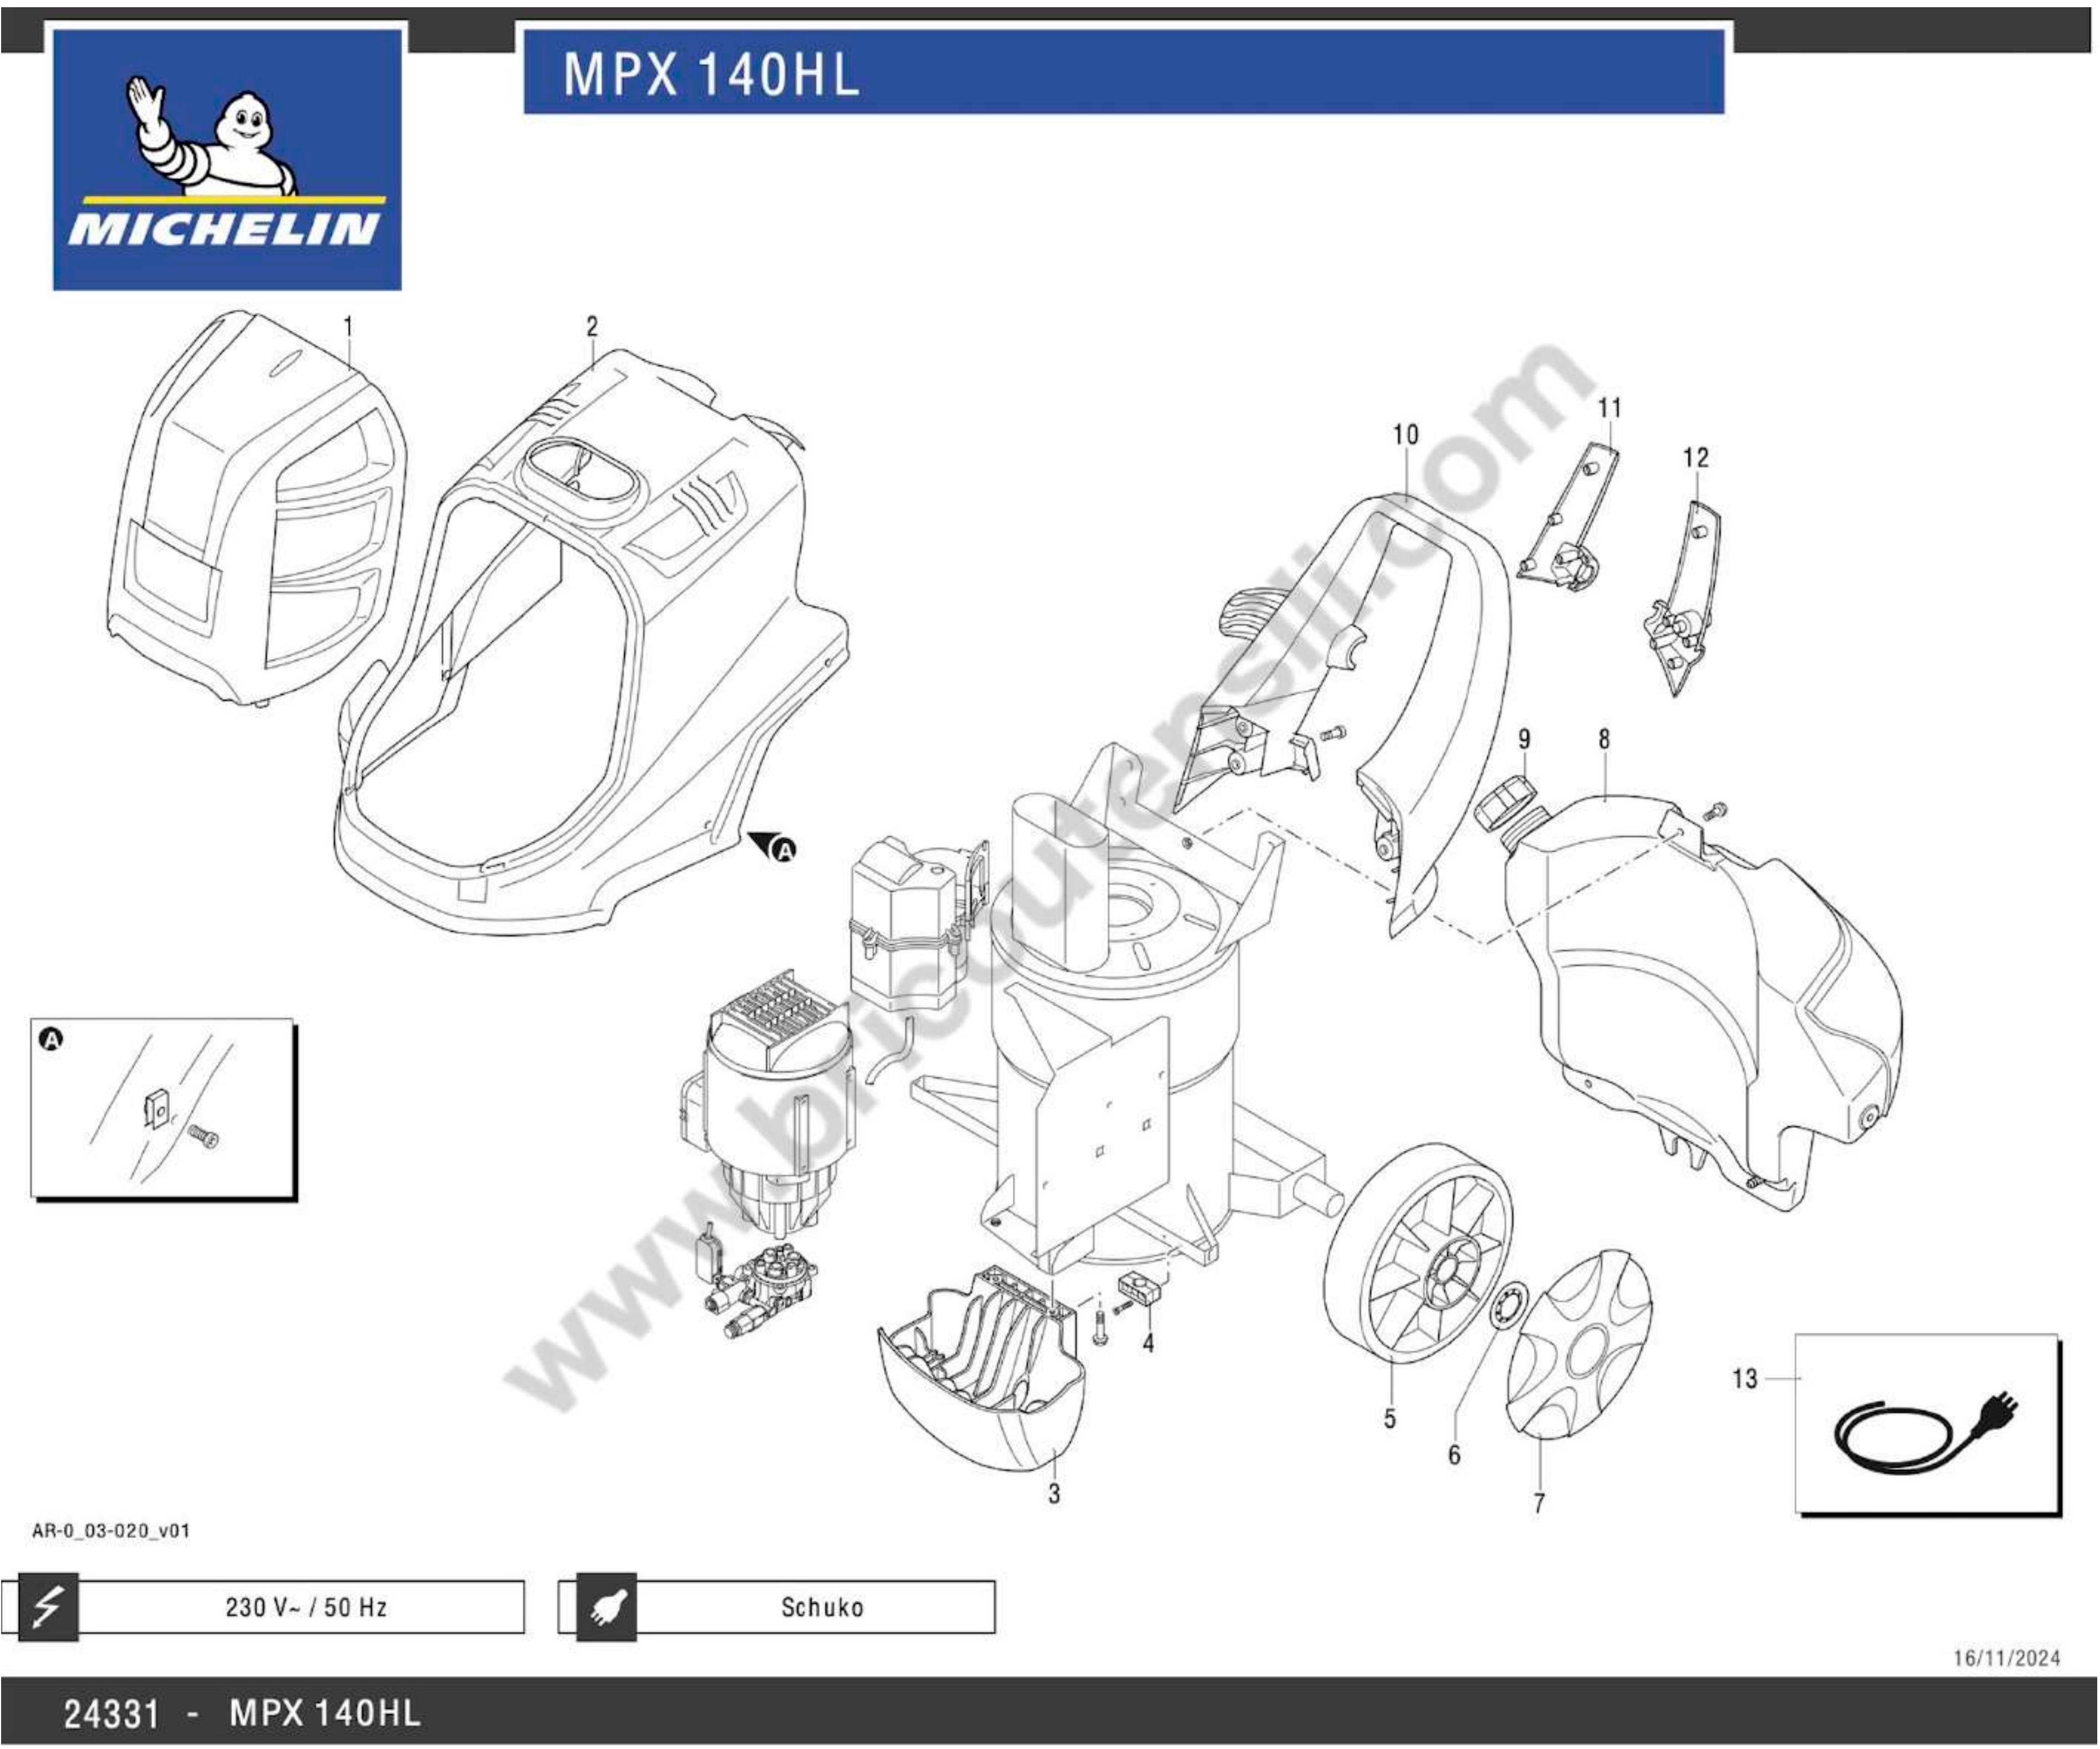Image resolution: width=2100 pixels, height=1749 pixels.
Task: Click the clip and screw drawing in detail A
Action: pyautogui.click(x=181, y=1120)
